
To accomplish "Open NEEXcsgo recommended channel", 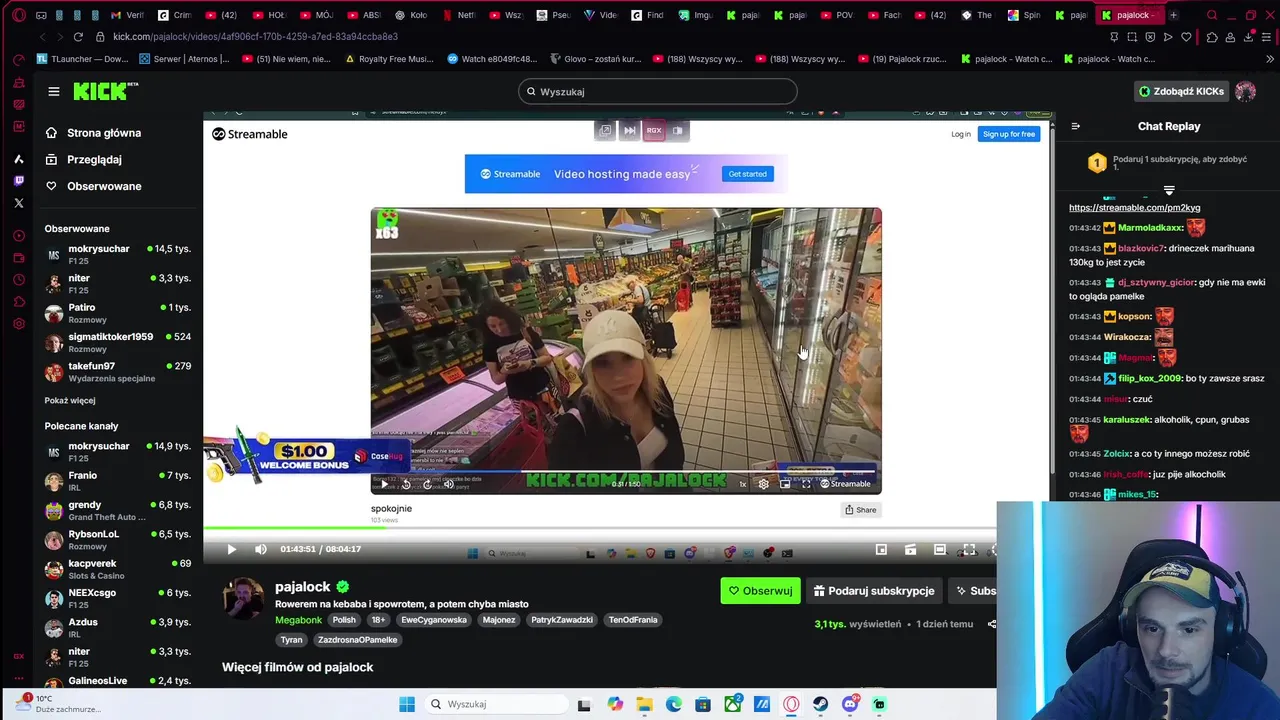I will (x=118, y=598).
